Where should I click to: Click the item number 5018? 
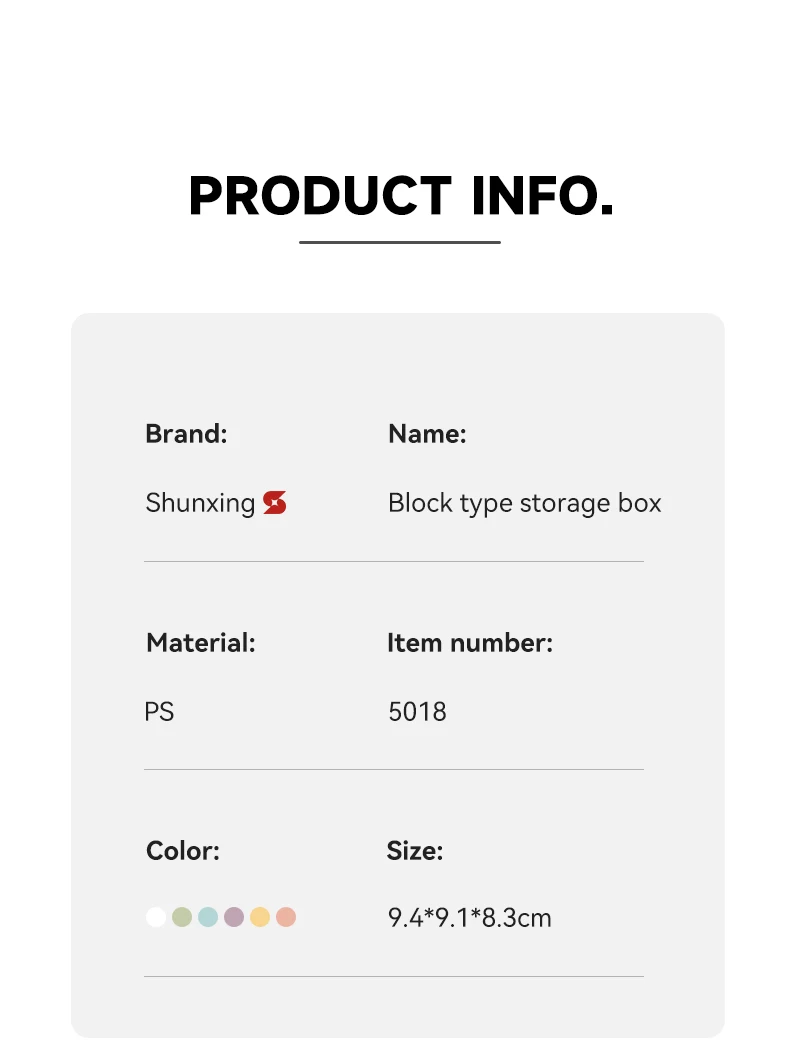(x=417, y=712)
